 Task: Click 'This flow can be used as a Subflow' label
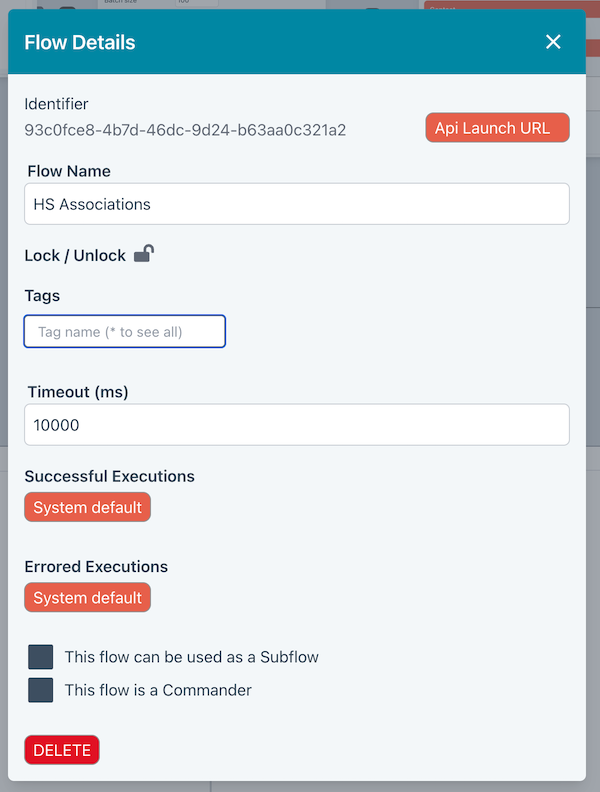[192, 657]
